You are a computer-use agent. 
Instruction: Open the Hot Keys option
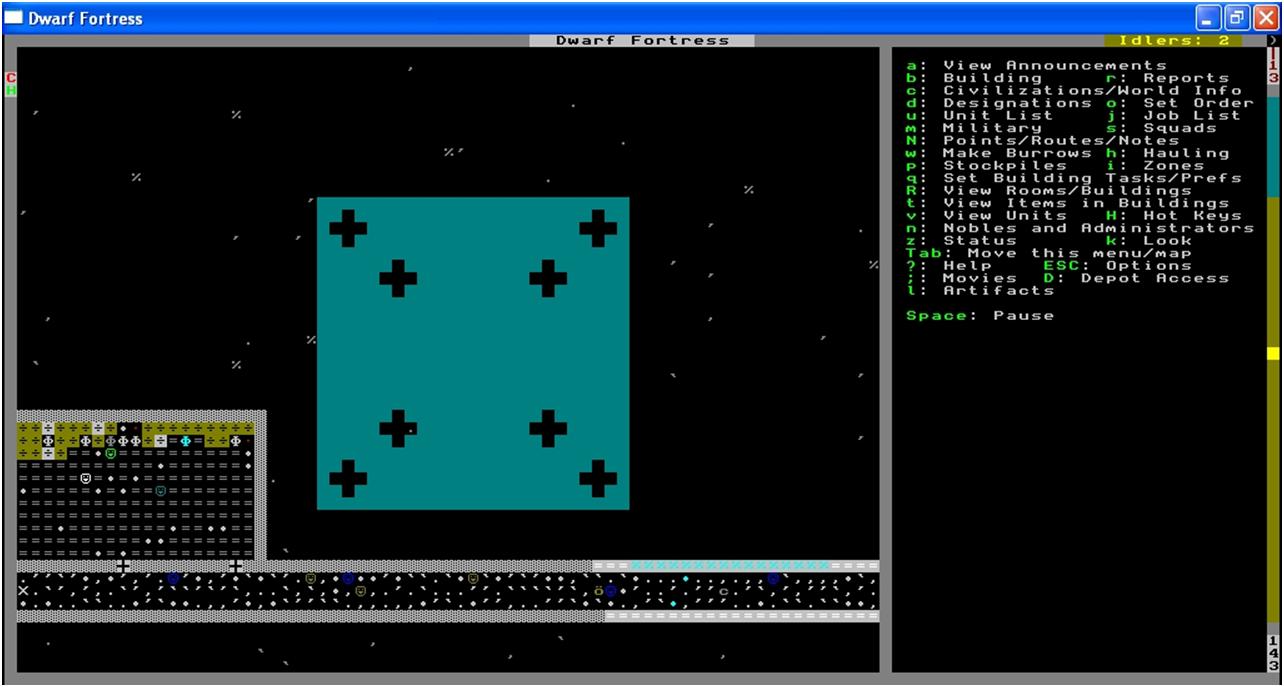(1174, 216)
